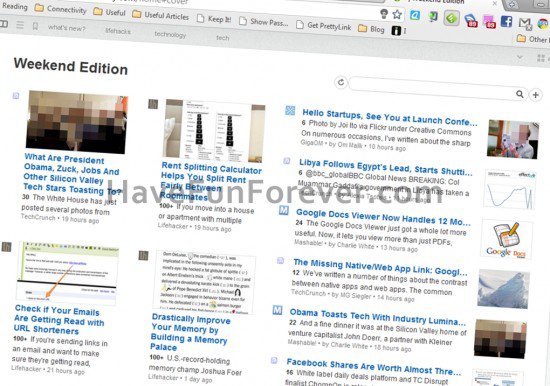Click the Chrome-colored extension icon
This screenshot has width=550, height=386.
(x=543, y=24)
